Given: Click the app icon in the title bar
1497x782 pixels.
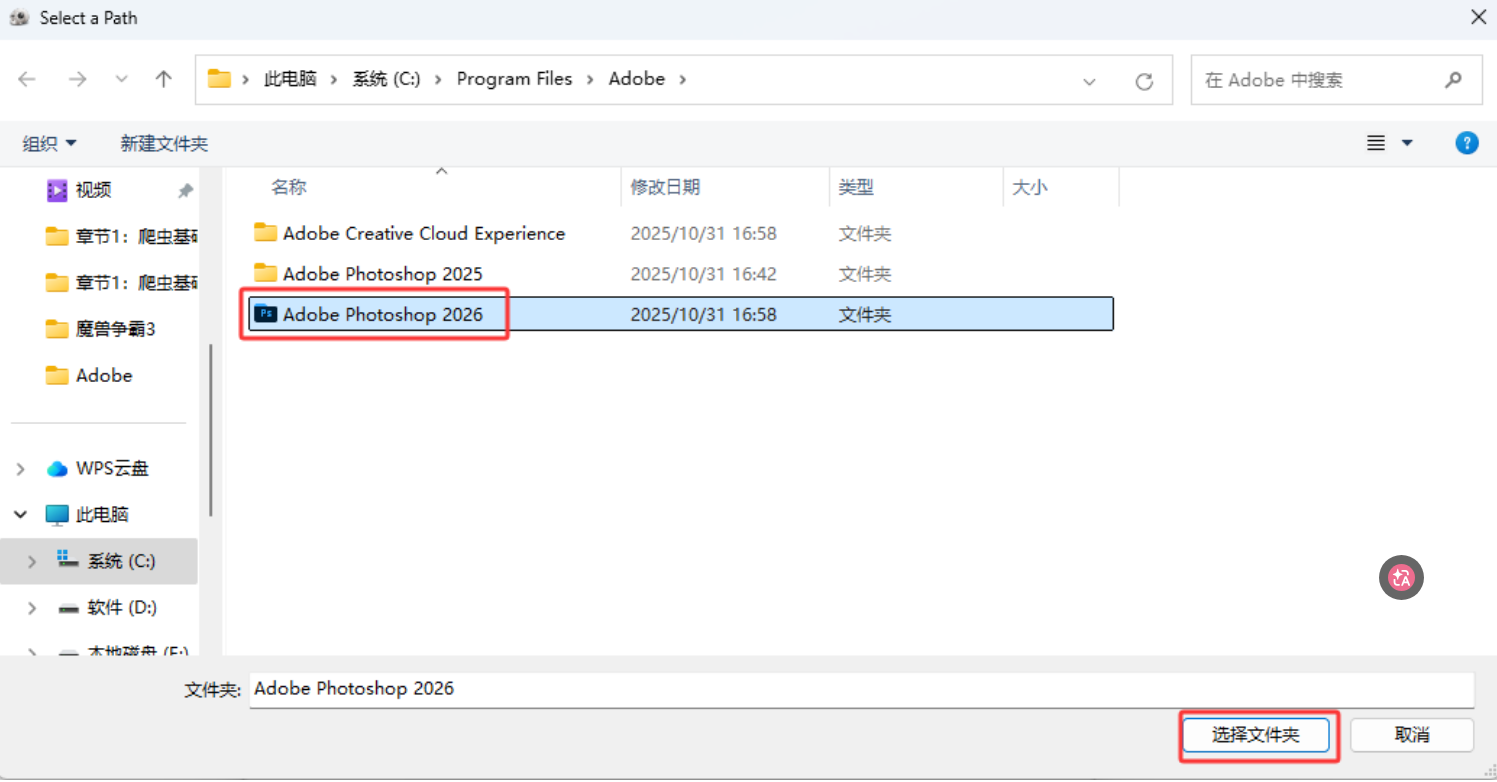Looking at the screenshot, I should [19, 18].
